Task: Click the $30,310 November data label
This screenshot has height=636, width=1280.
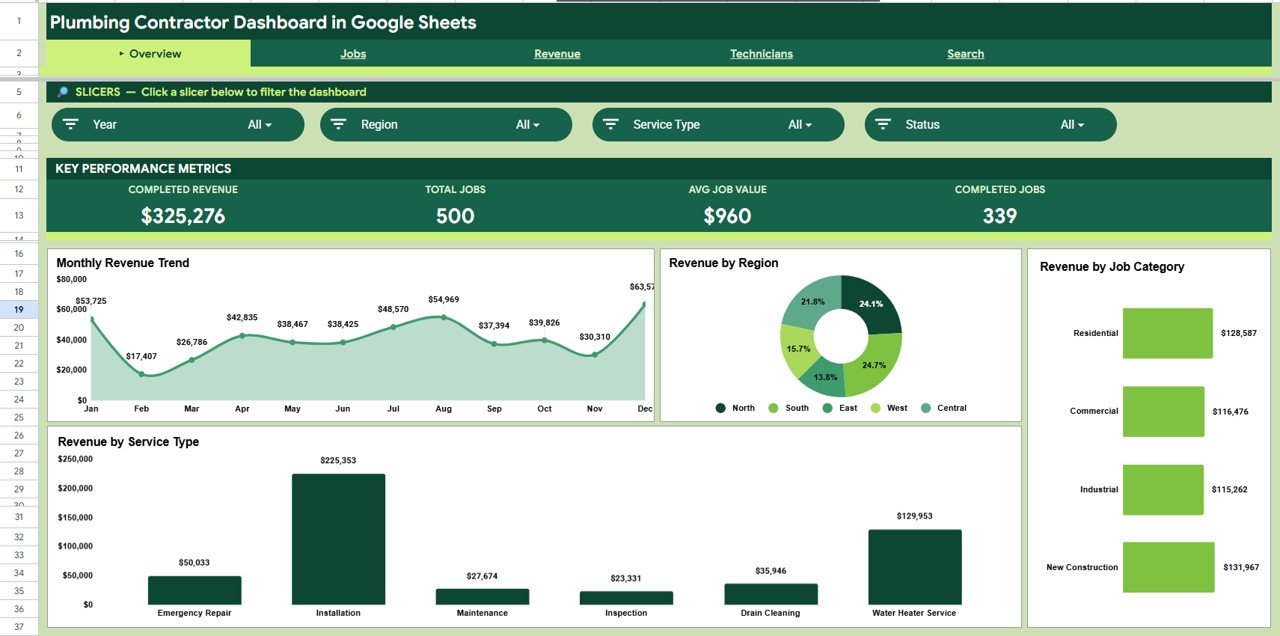Action: (595, 337)
